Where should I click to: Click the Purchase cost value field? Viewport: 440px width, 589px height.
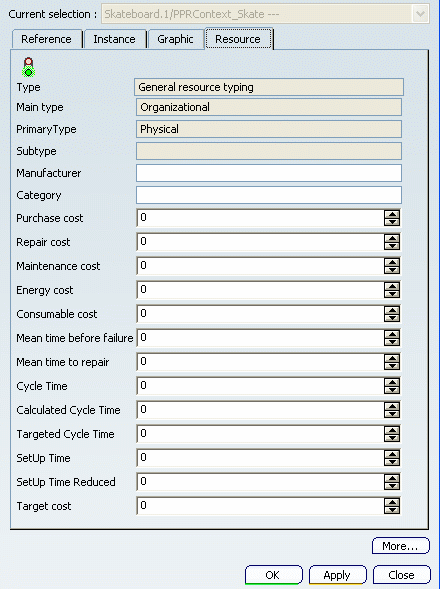coord(260,218)
